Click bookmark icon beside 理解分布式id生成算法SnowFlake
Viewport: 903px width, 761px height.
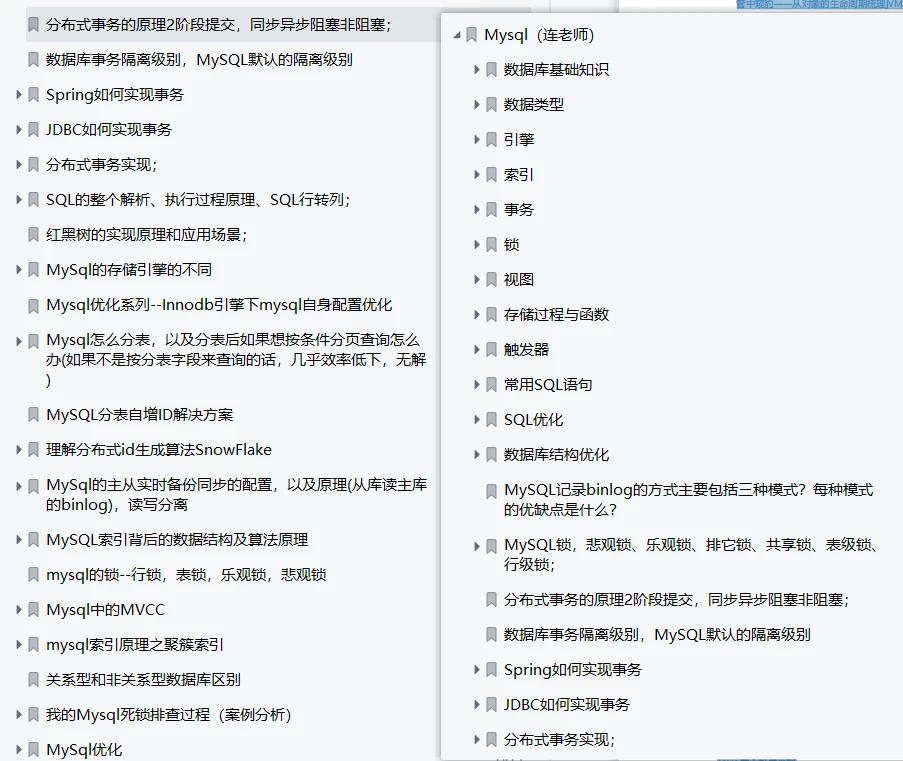point(33,450)
